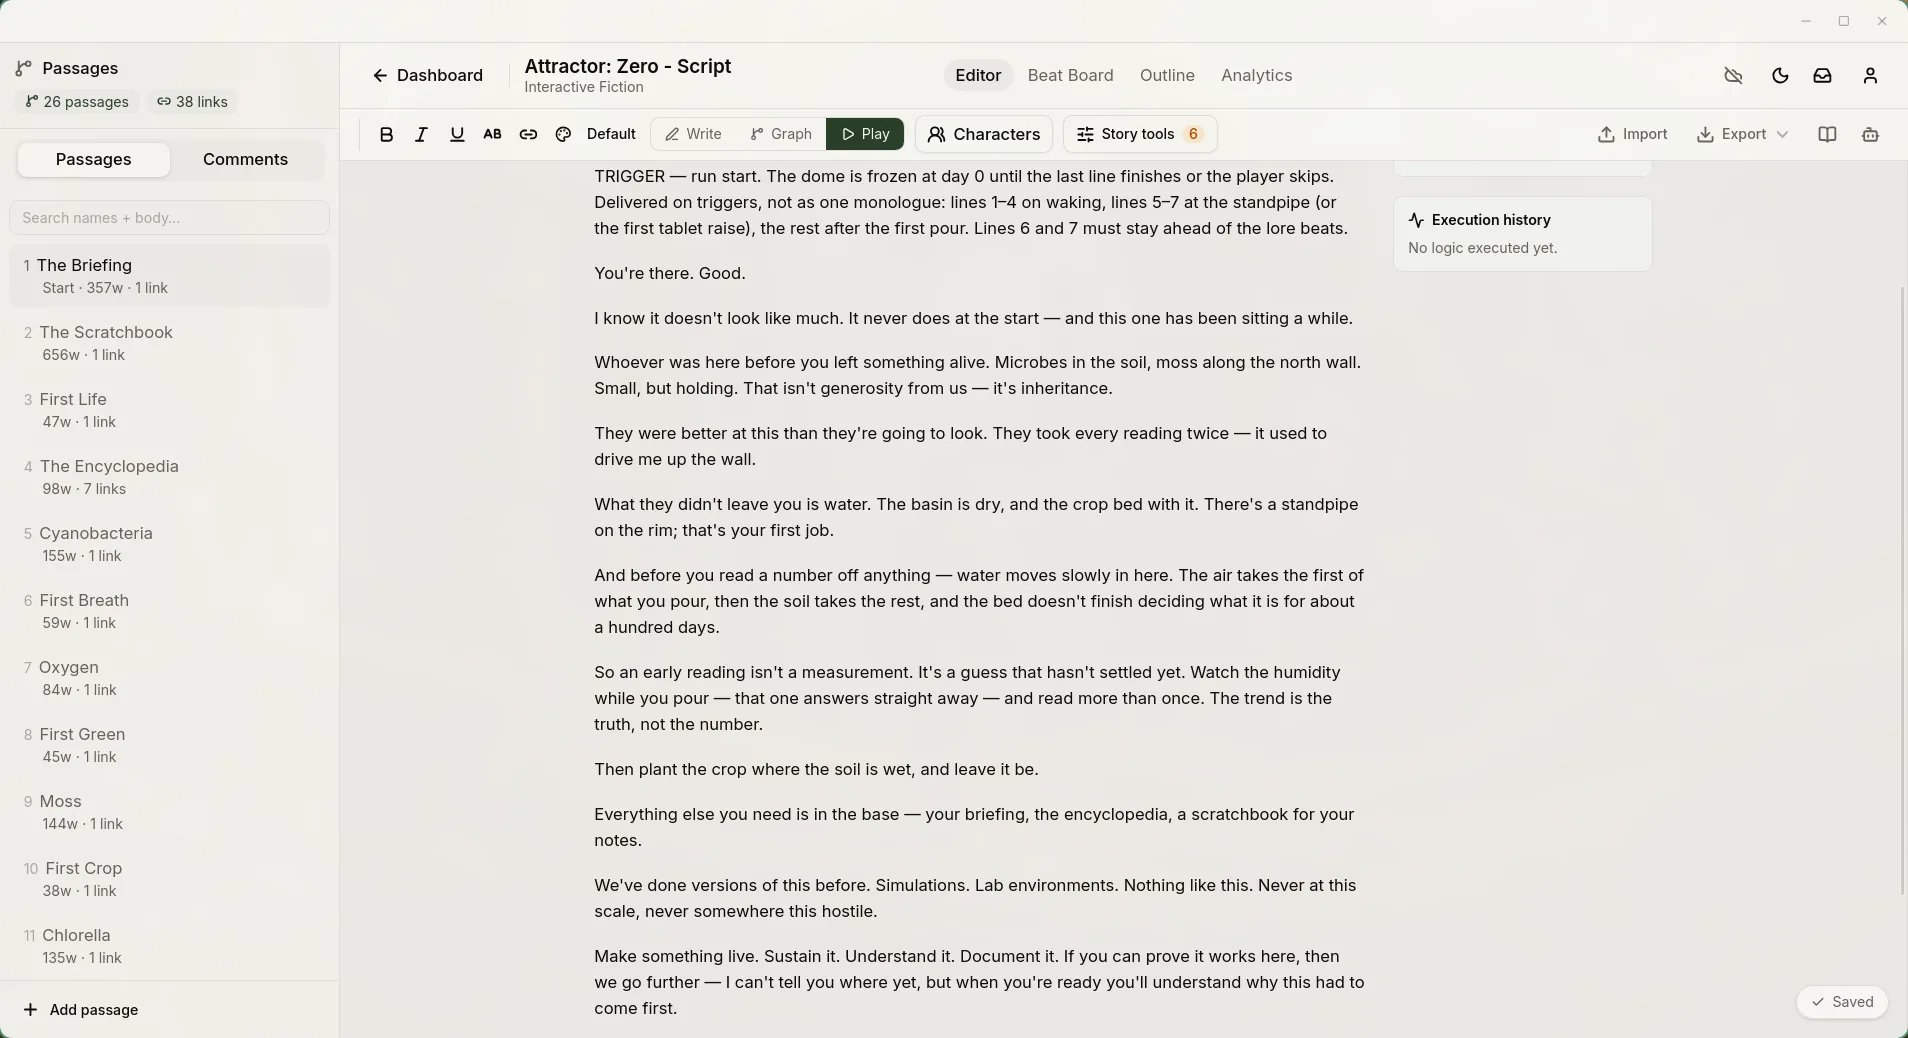Image resolution: width=1908 pixels, height=1038 pixels.
Task: Insert a passage link
Action: [528, 134]
